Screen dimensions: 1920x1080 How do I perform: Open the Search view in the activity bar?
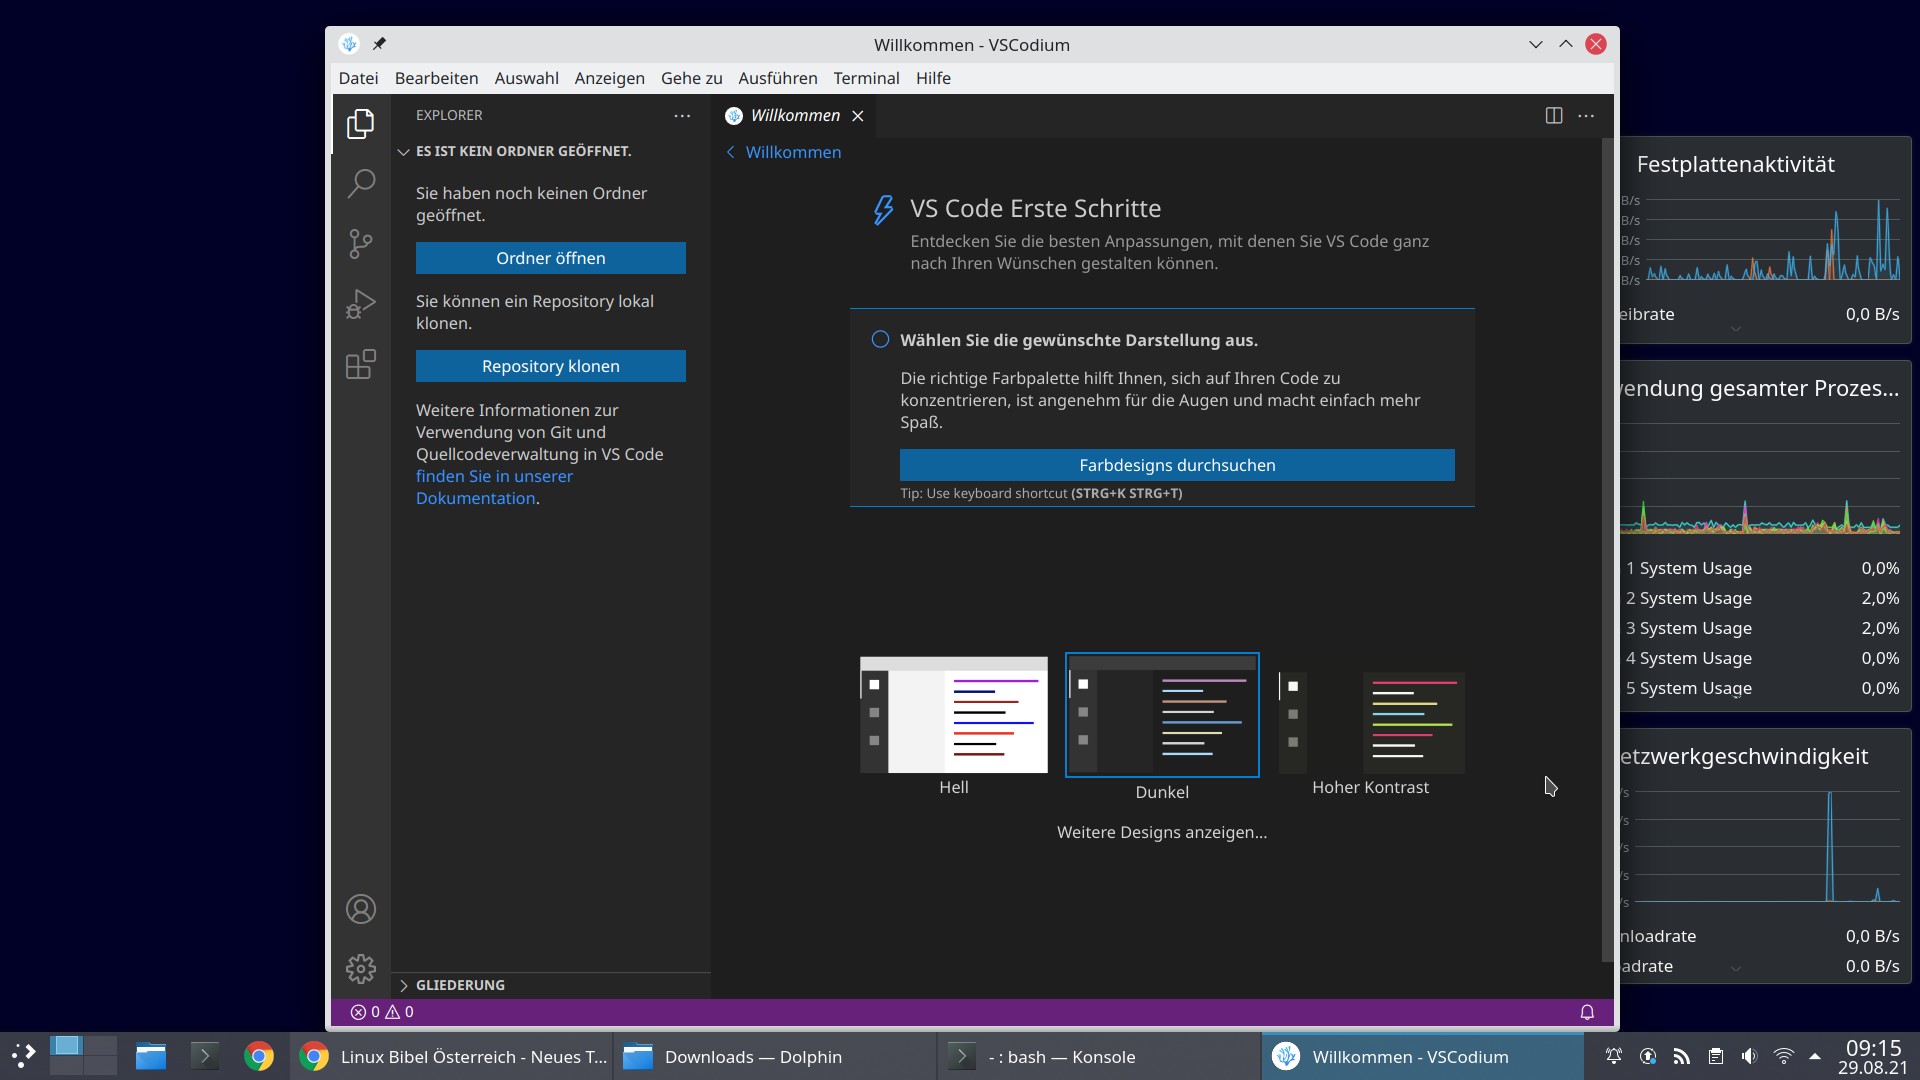[360, 183]
